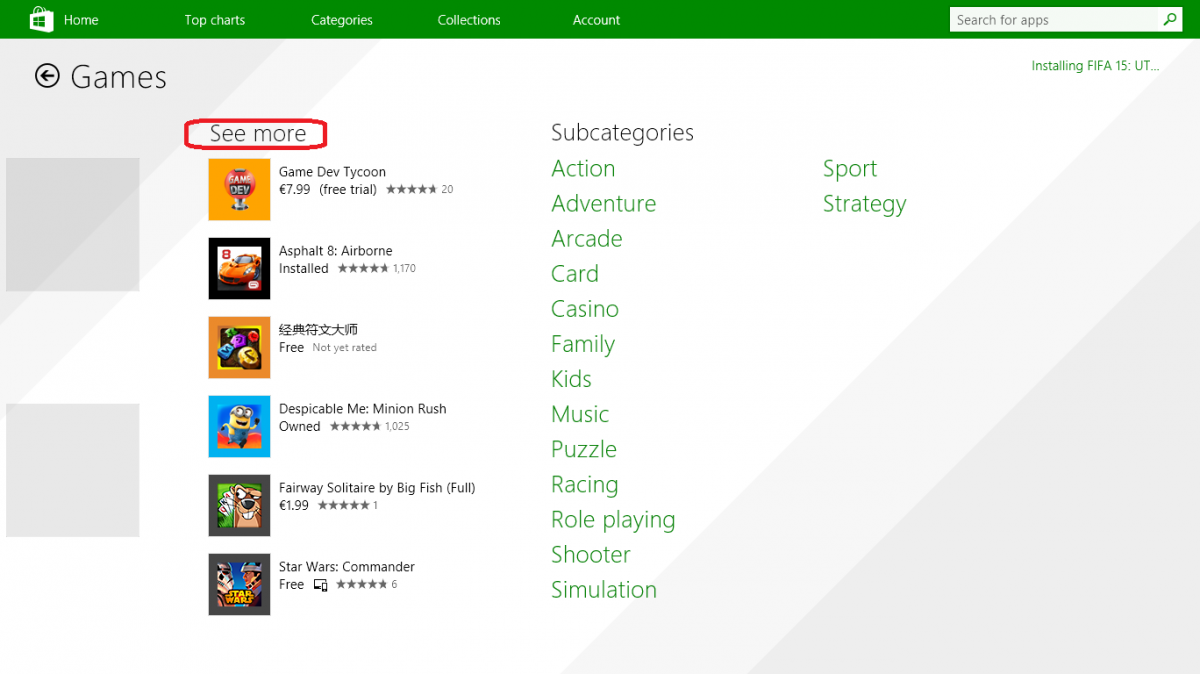Click Games page title
Viewport: 1200px width, 674px height.
[x=118, y=77]
